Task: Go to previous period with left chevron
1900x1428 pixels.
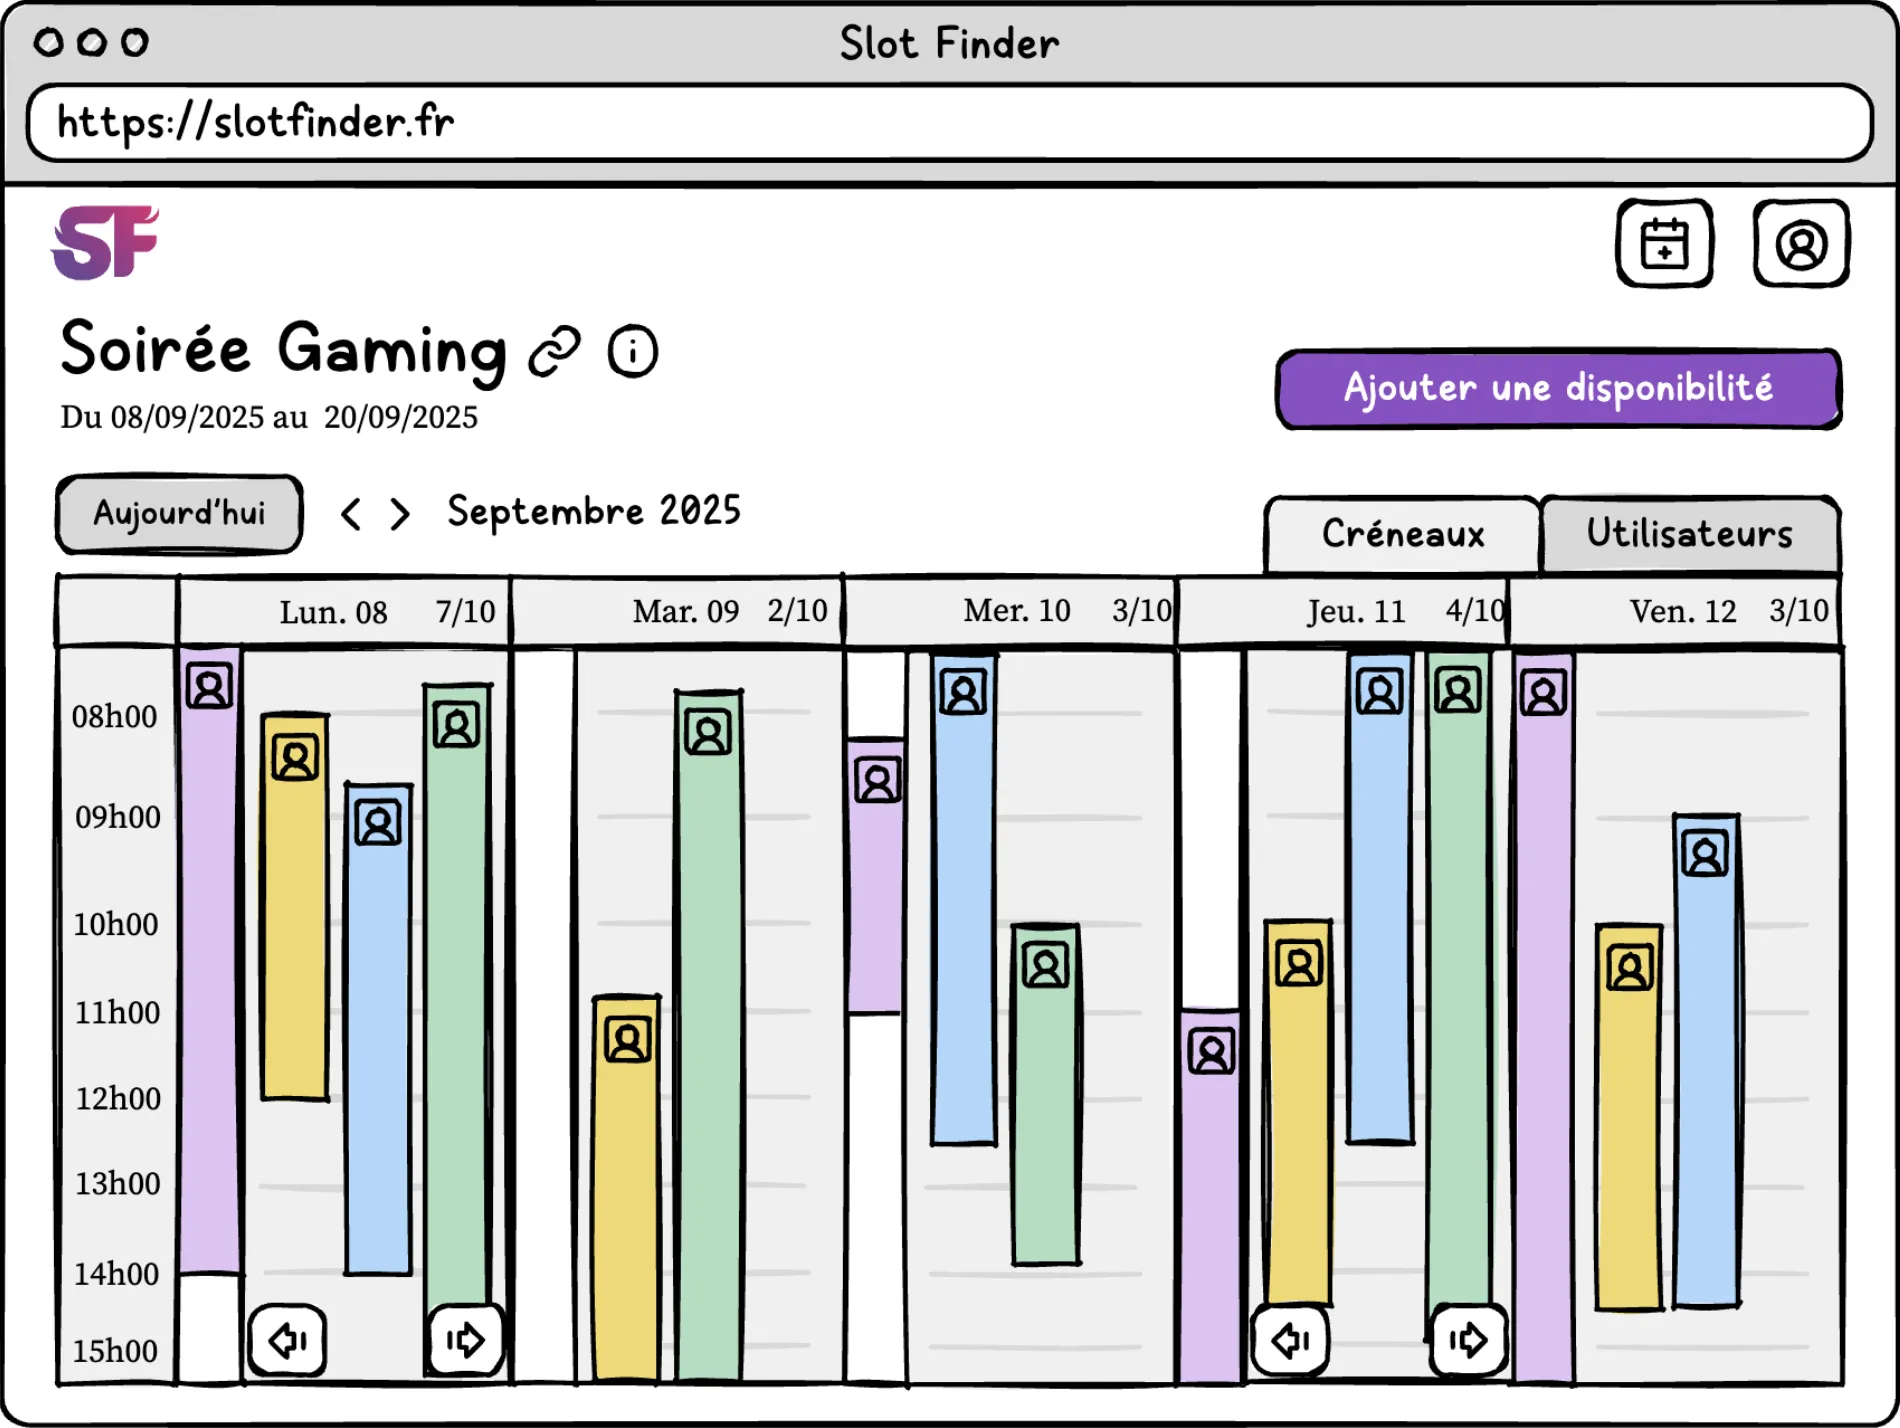Action: tap(351, 514)
